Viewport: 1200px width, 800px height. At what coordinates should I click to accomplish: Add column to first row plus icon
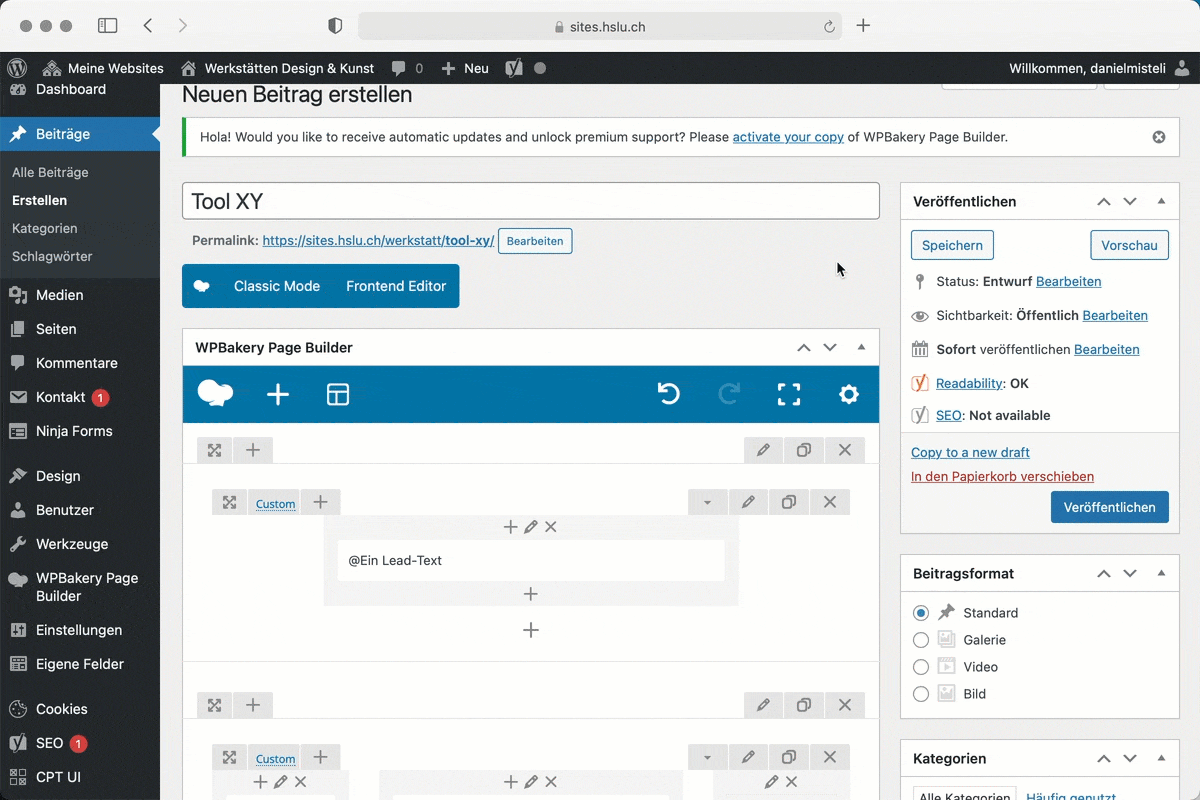(253, 450)
